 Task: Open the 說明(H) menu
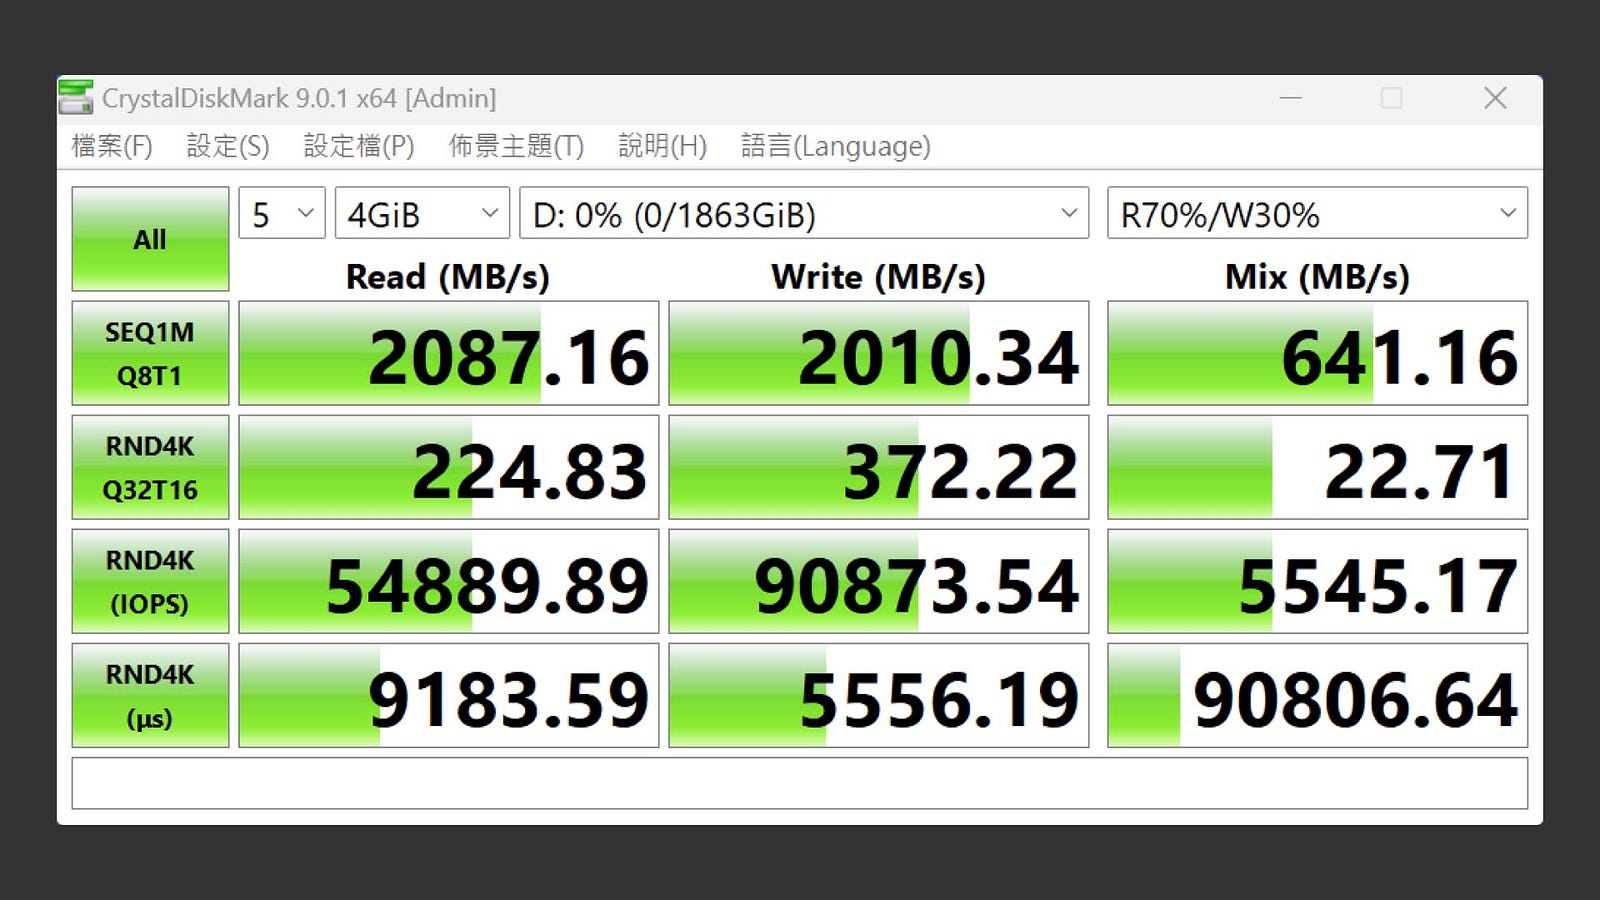[x=663, y=146]
